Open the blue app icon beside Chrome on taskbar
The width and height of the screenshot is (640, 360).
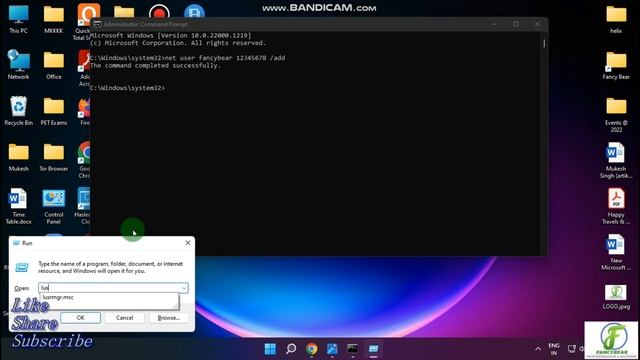pyautogui.click(x=332, y=349)
